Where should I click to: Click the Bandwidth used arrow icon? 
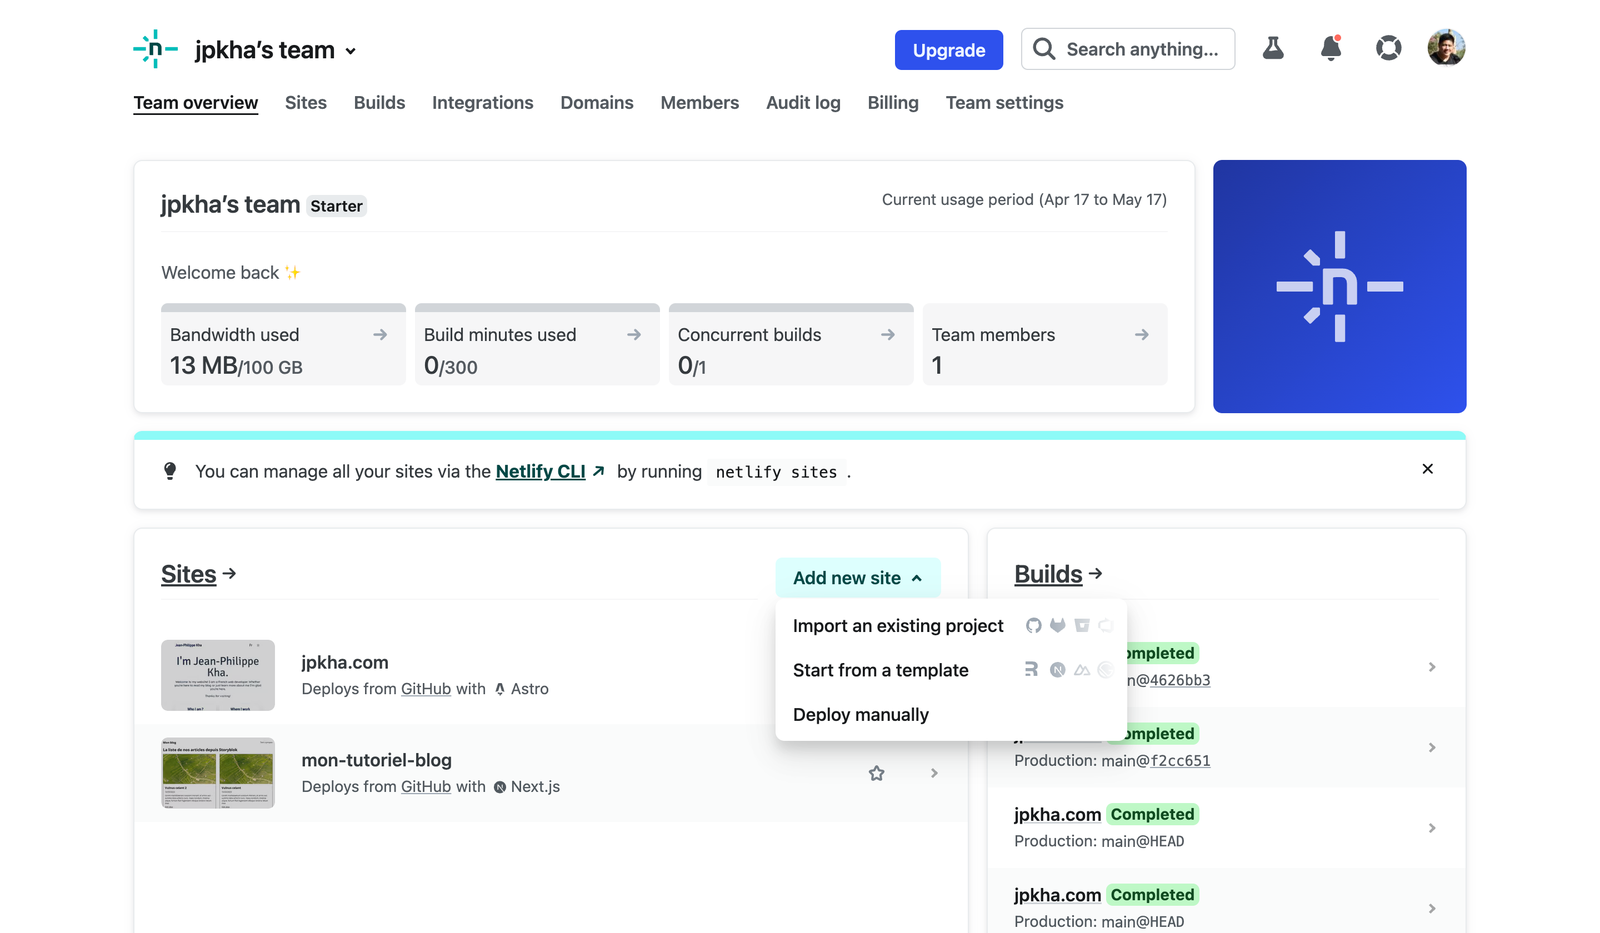click(380, 335)
